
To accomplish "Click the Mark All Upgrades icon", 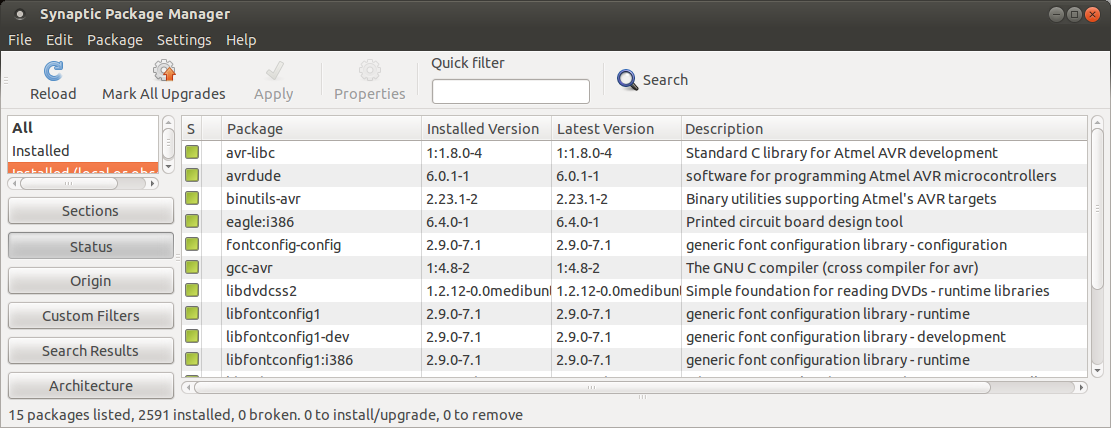I will click(164, 71).
